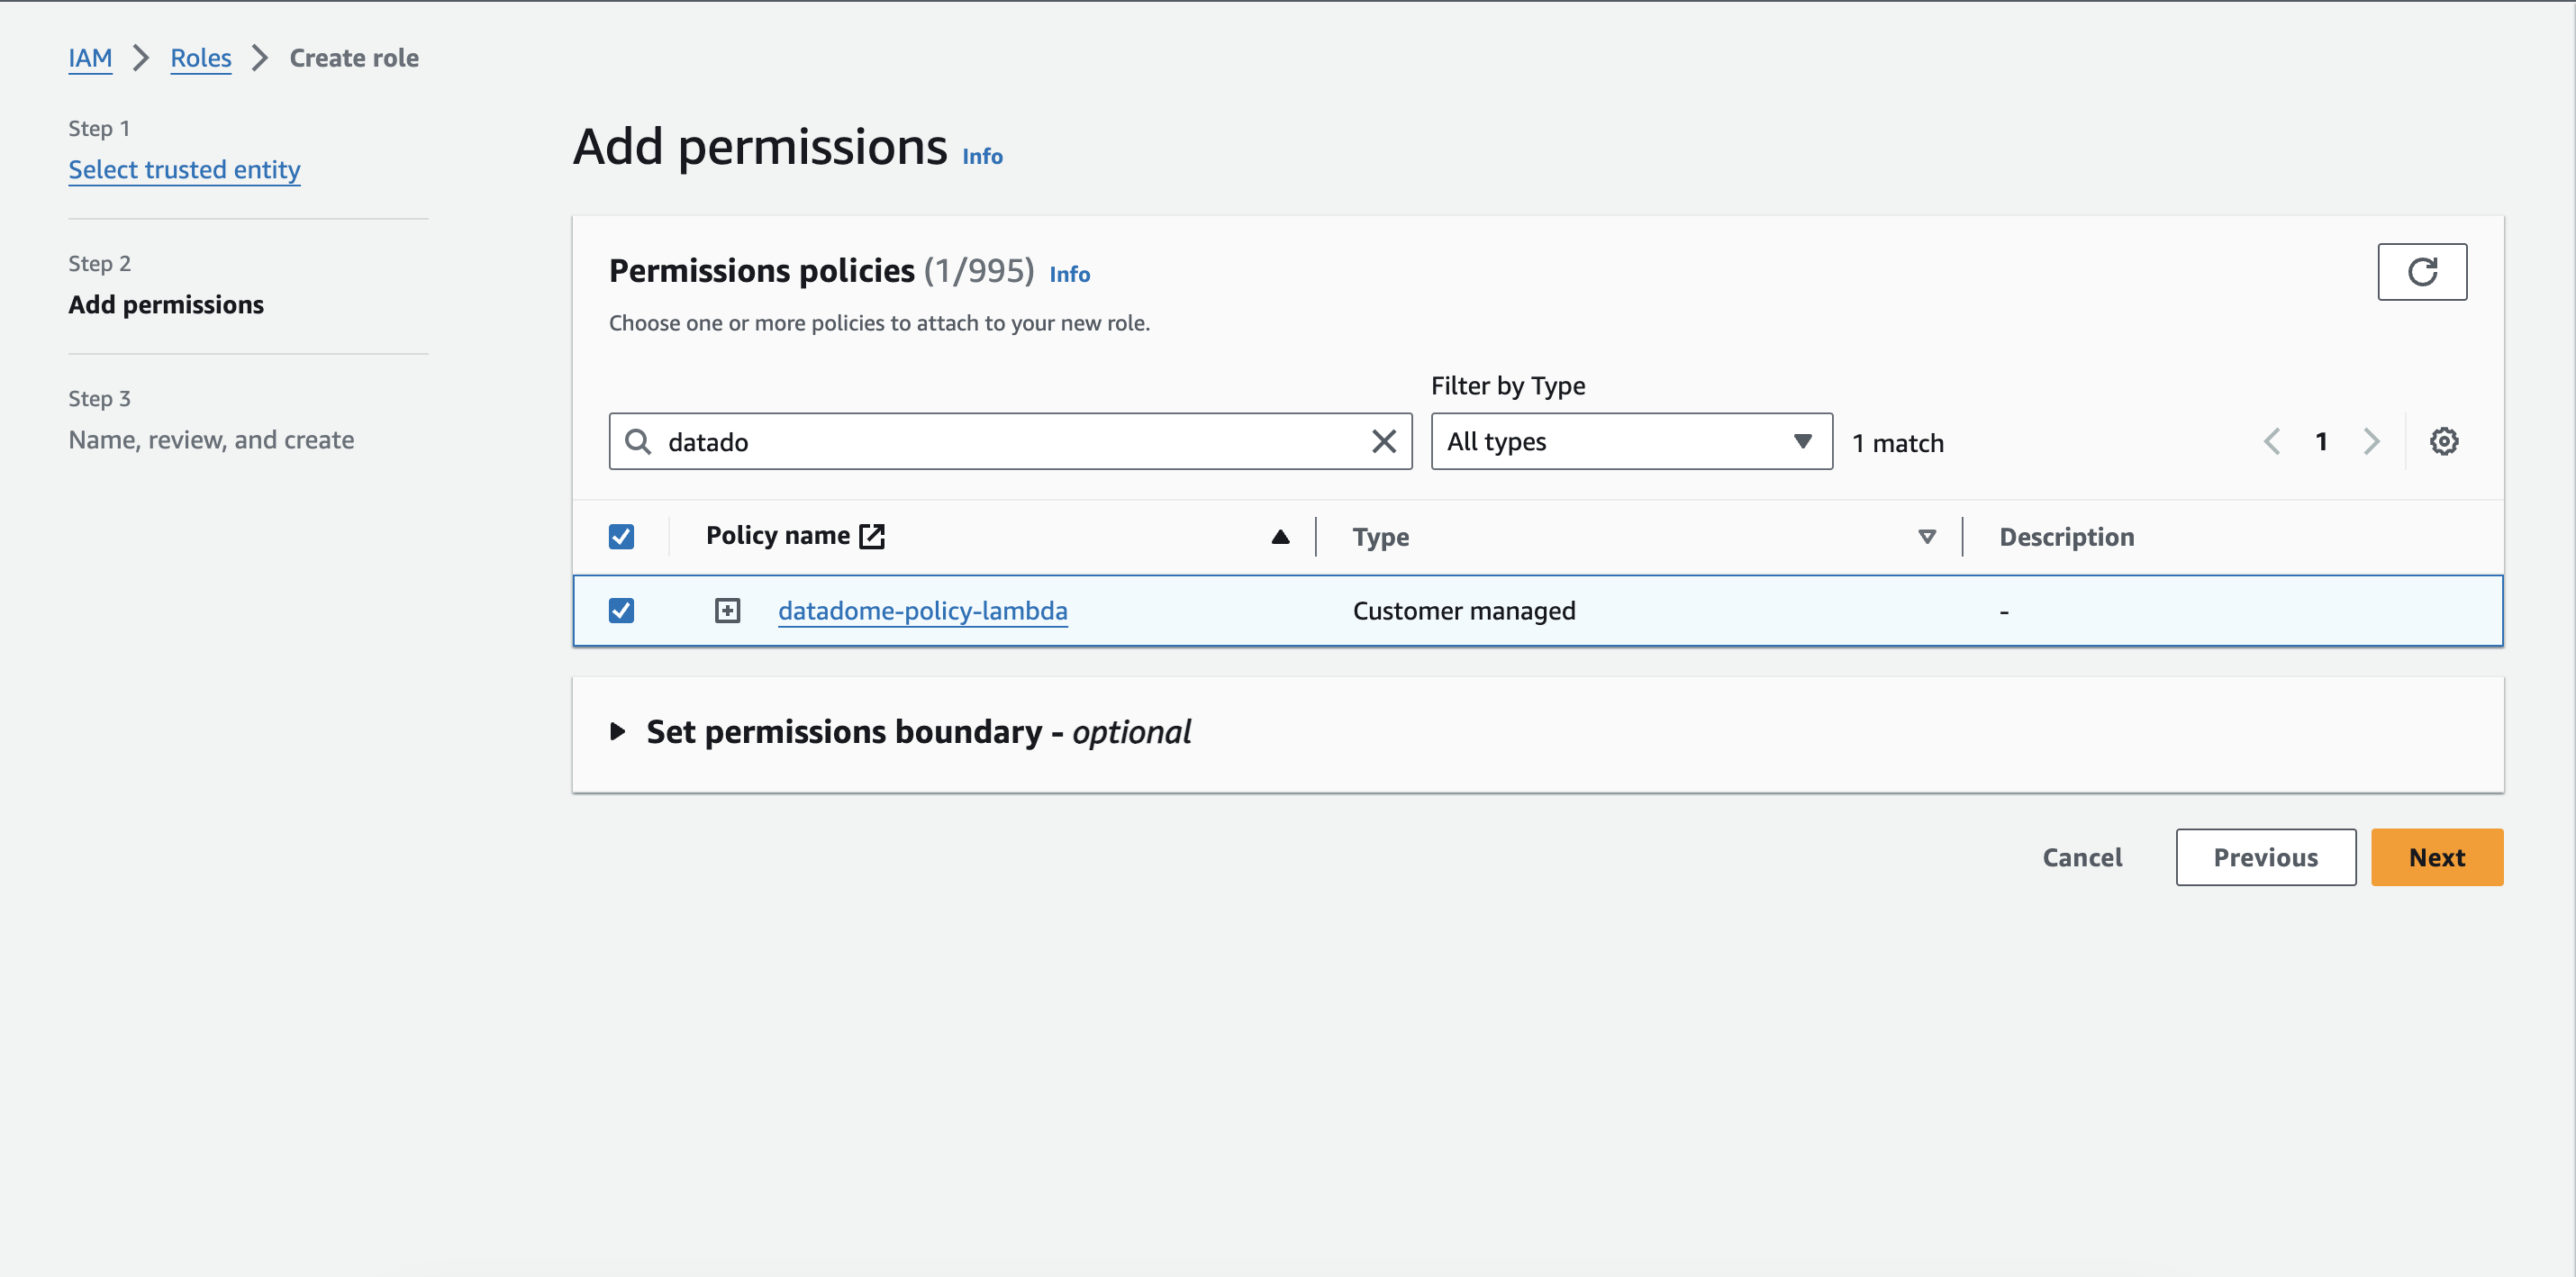Click the previous page arrow icon
2576x1277 pixels.
(x=2272, y=440)
